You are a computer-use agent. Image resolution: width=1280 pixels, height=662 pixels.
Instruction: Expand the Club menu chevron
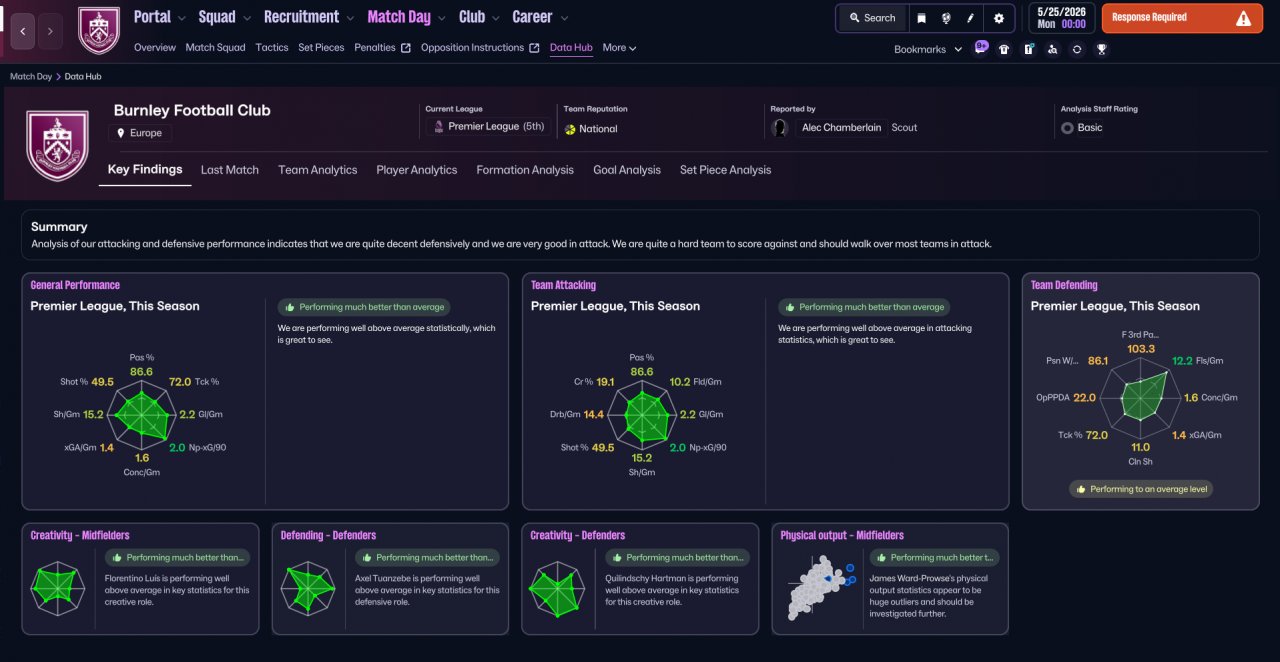click(x=494, y=18)
